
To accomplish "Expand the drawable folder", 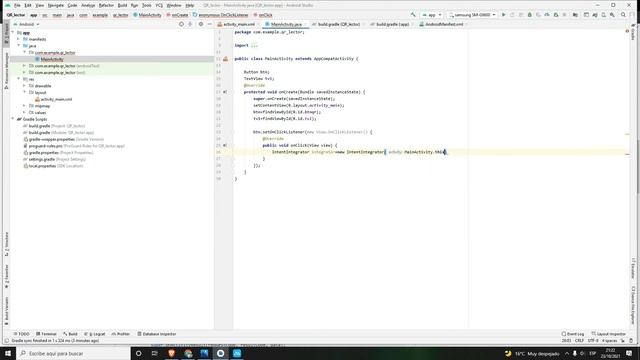I will [24, 86].
